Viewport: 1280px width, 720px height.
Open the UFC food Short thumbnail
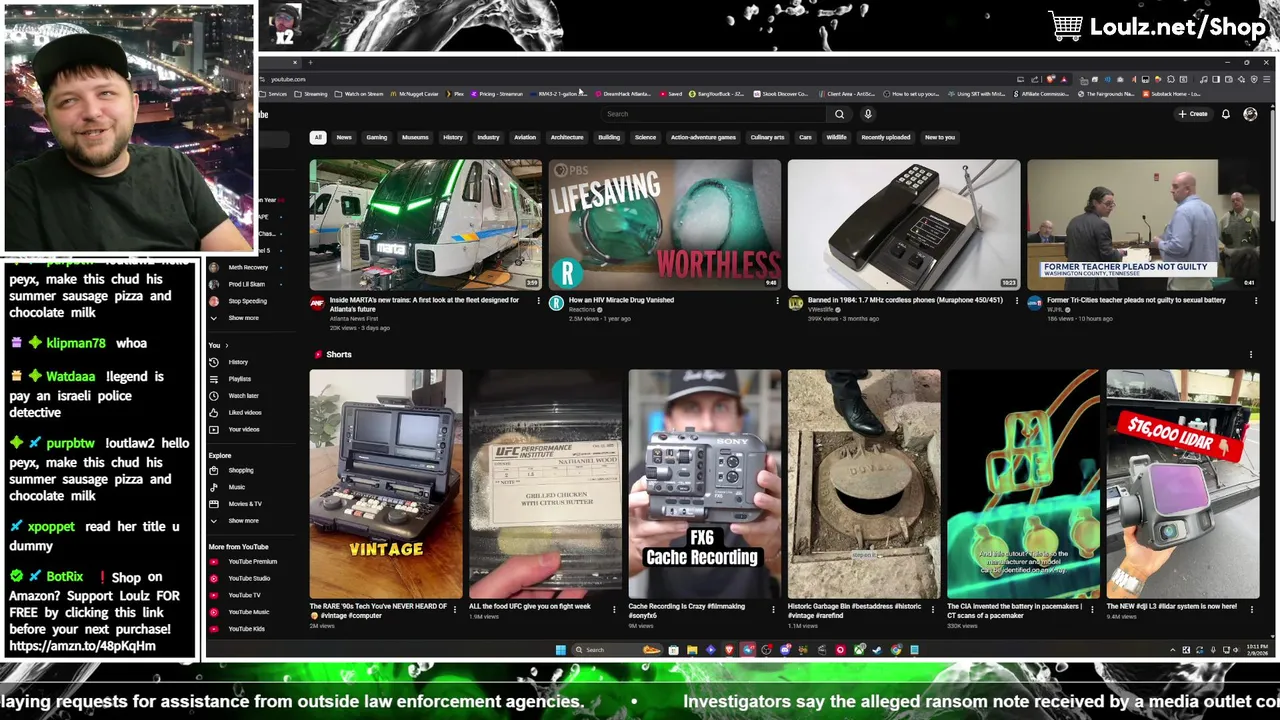point(545,484)
